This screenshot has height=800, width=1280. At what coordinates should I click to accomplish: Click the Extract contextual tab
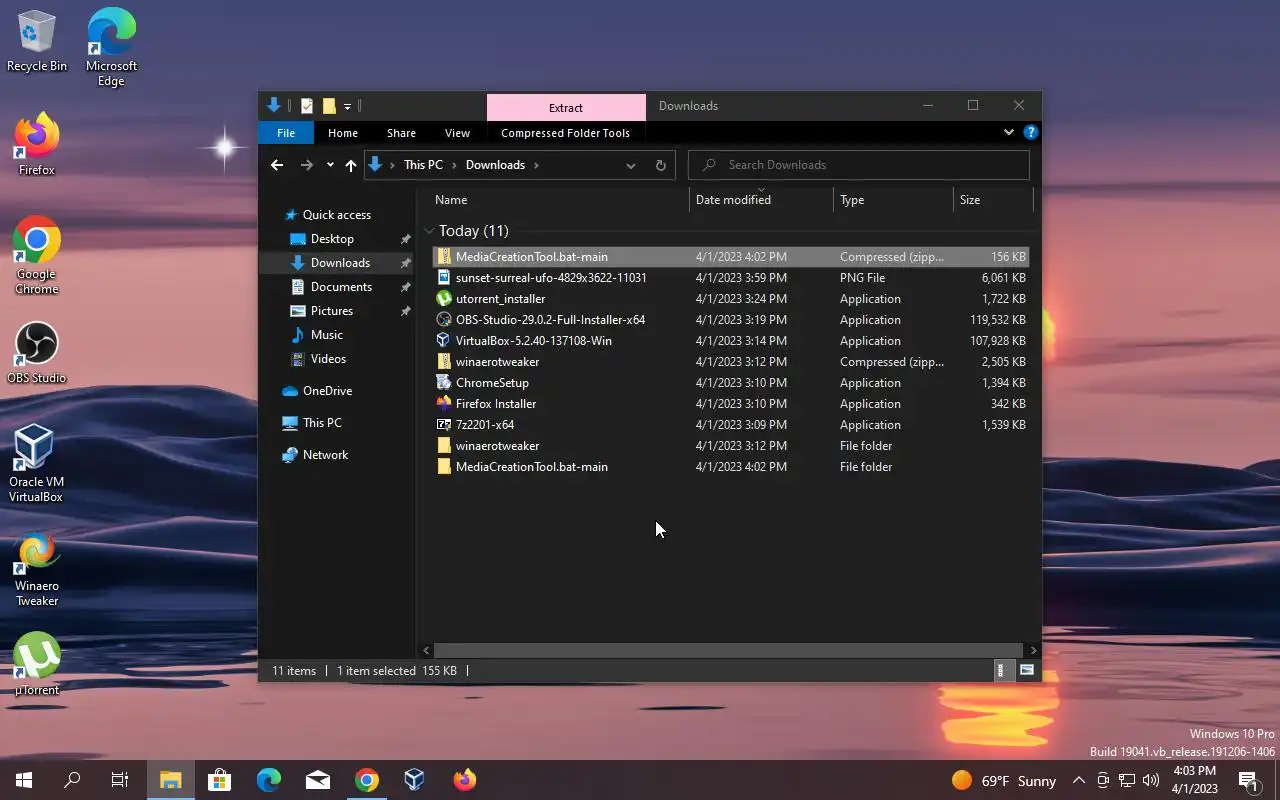point(566,108)
